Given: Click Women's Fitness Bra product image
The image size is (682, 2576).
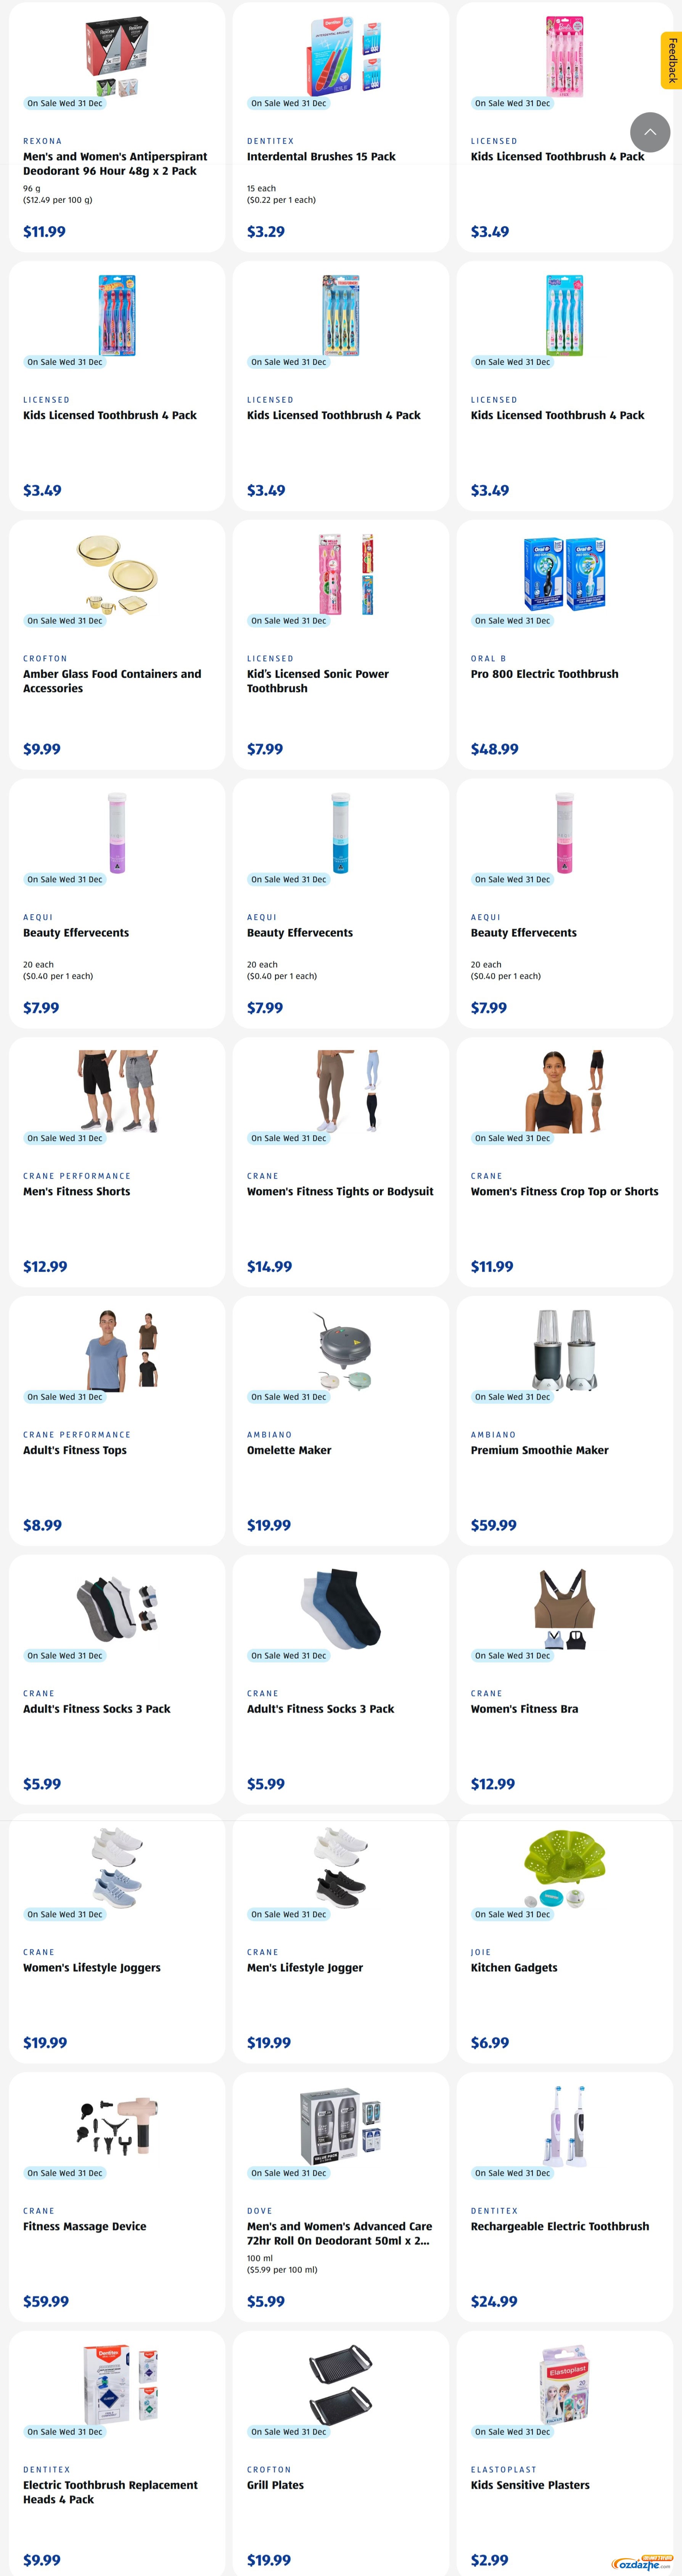Looking at the screenshot, I should (565, 1609).
